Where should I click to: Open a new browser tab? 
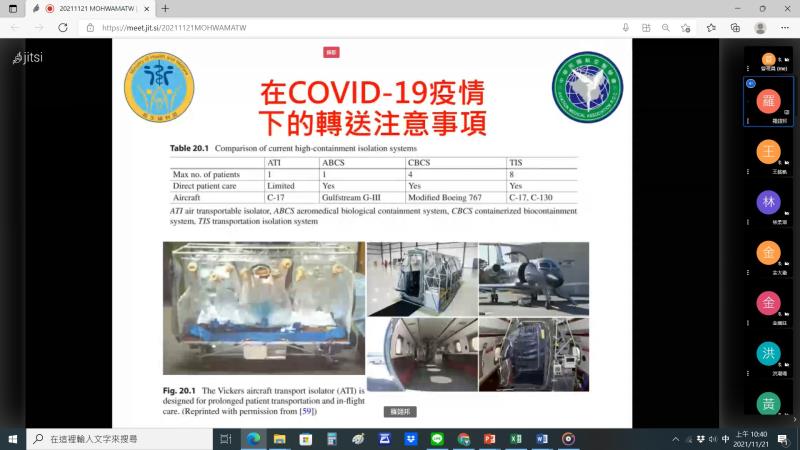165,8
